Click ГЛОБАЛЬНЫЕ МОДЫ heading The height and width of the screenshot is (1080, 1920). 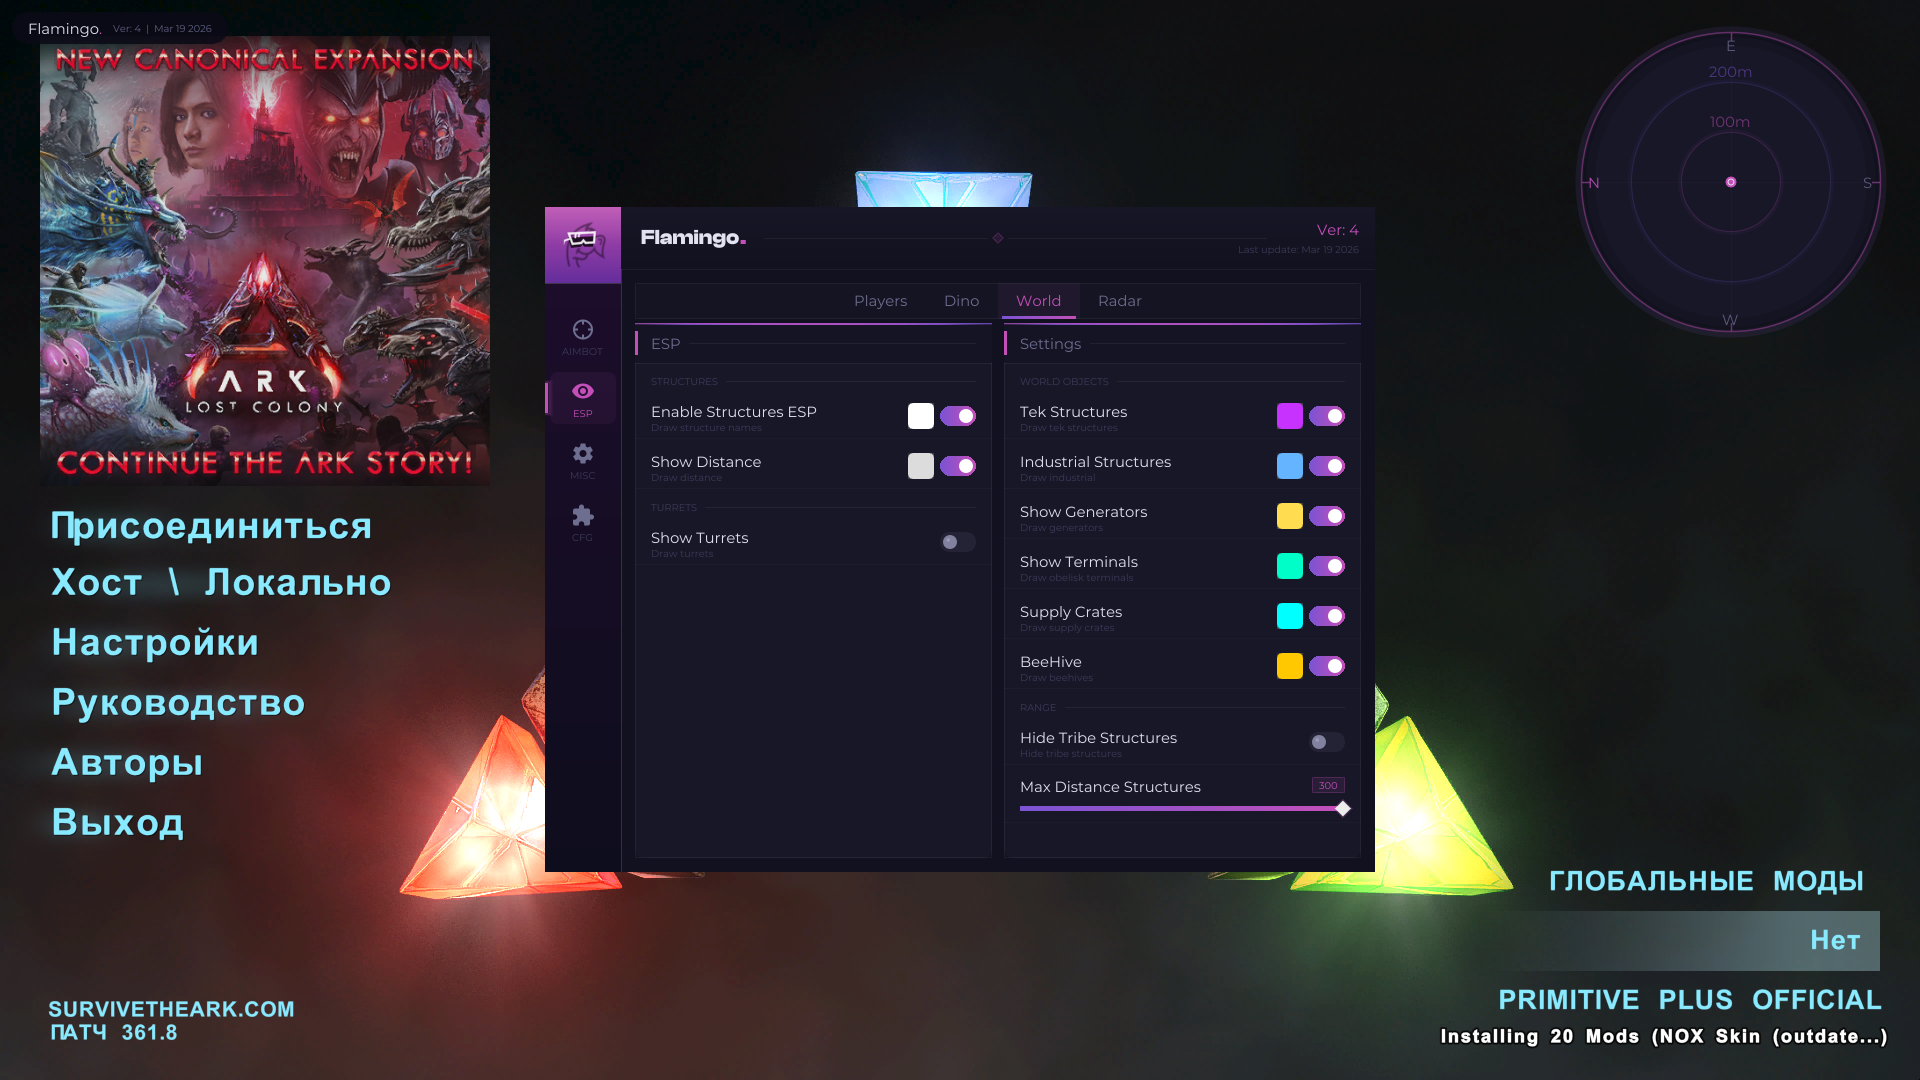(x=1706, y=881)
